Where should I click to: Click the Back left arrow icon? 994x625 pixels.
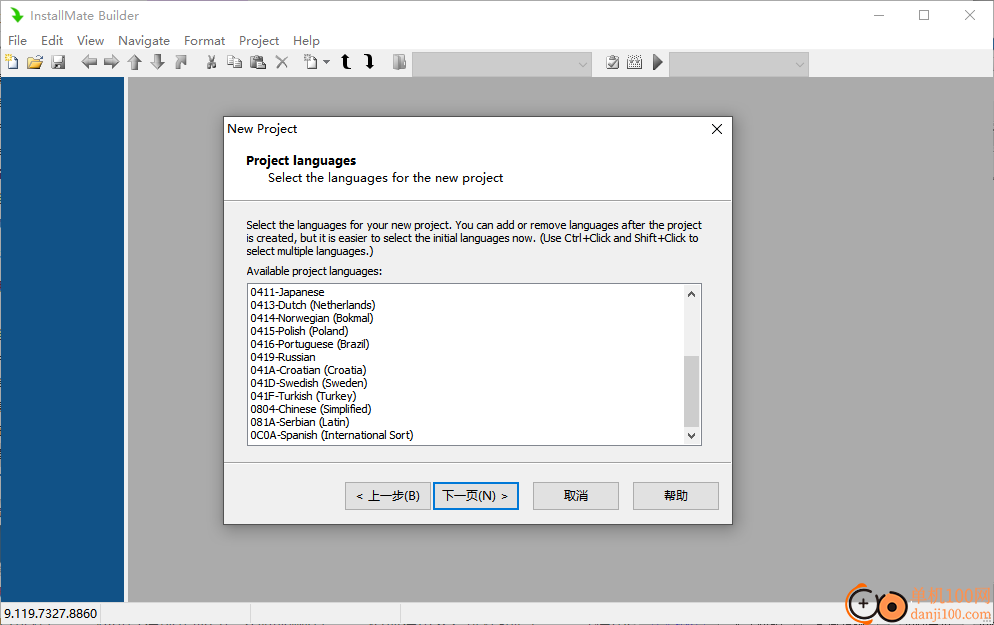point(89,62)
